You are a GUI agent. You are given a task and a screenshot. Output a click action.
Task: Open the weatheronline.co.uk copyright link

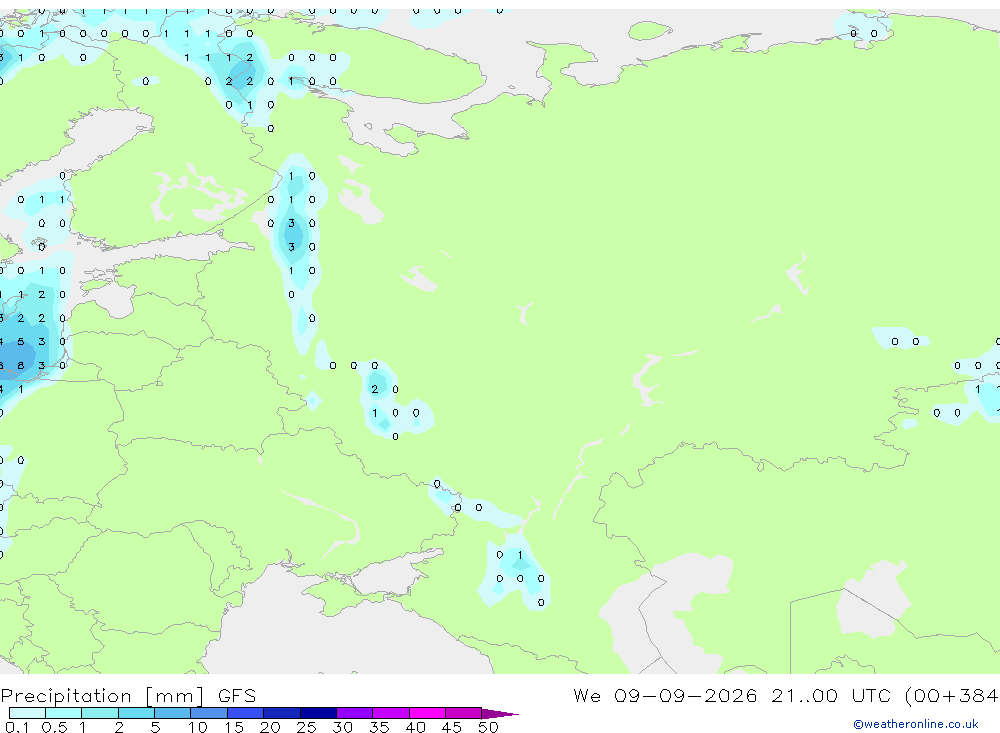click(x=915, y=724)
